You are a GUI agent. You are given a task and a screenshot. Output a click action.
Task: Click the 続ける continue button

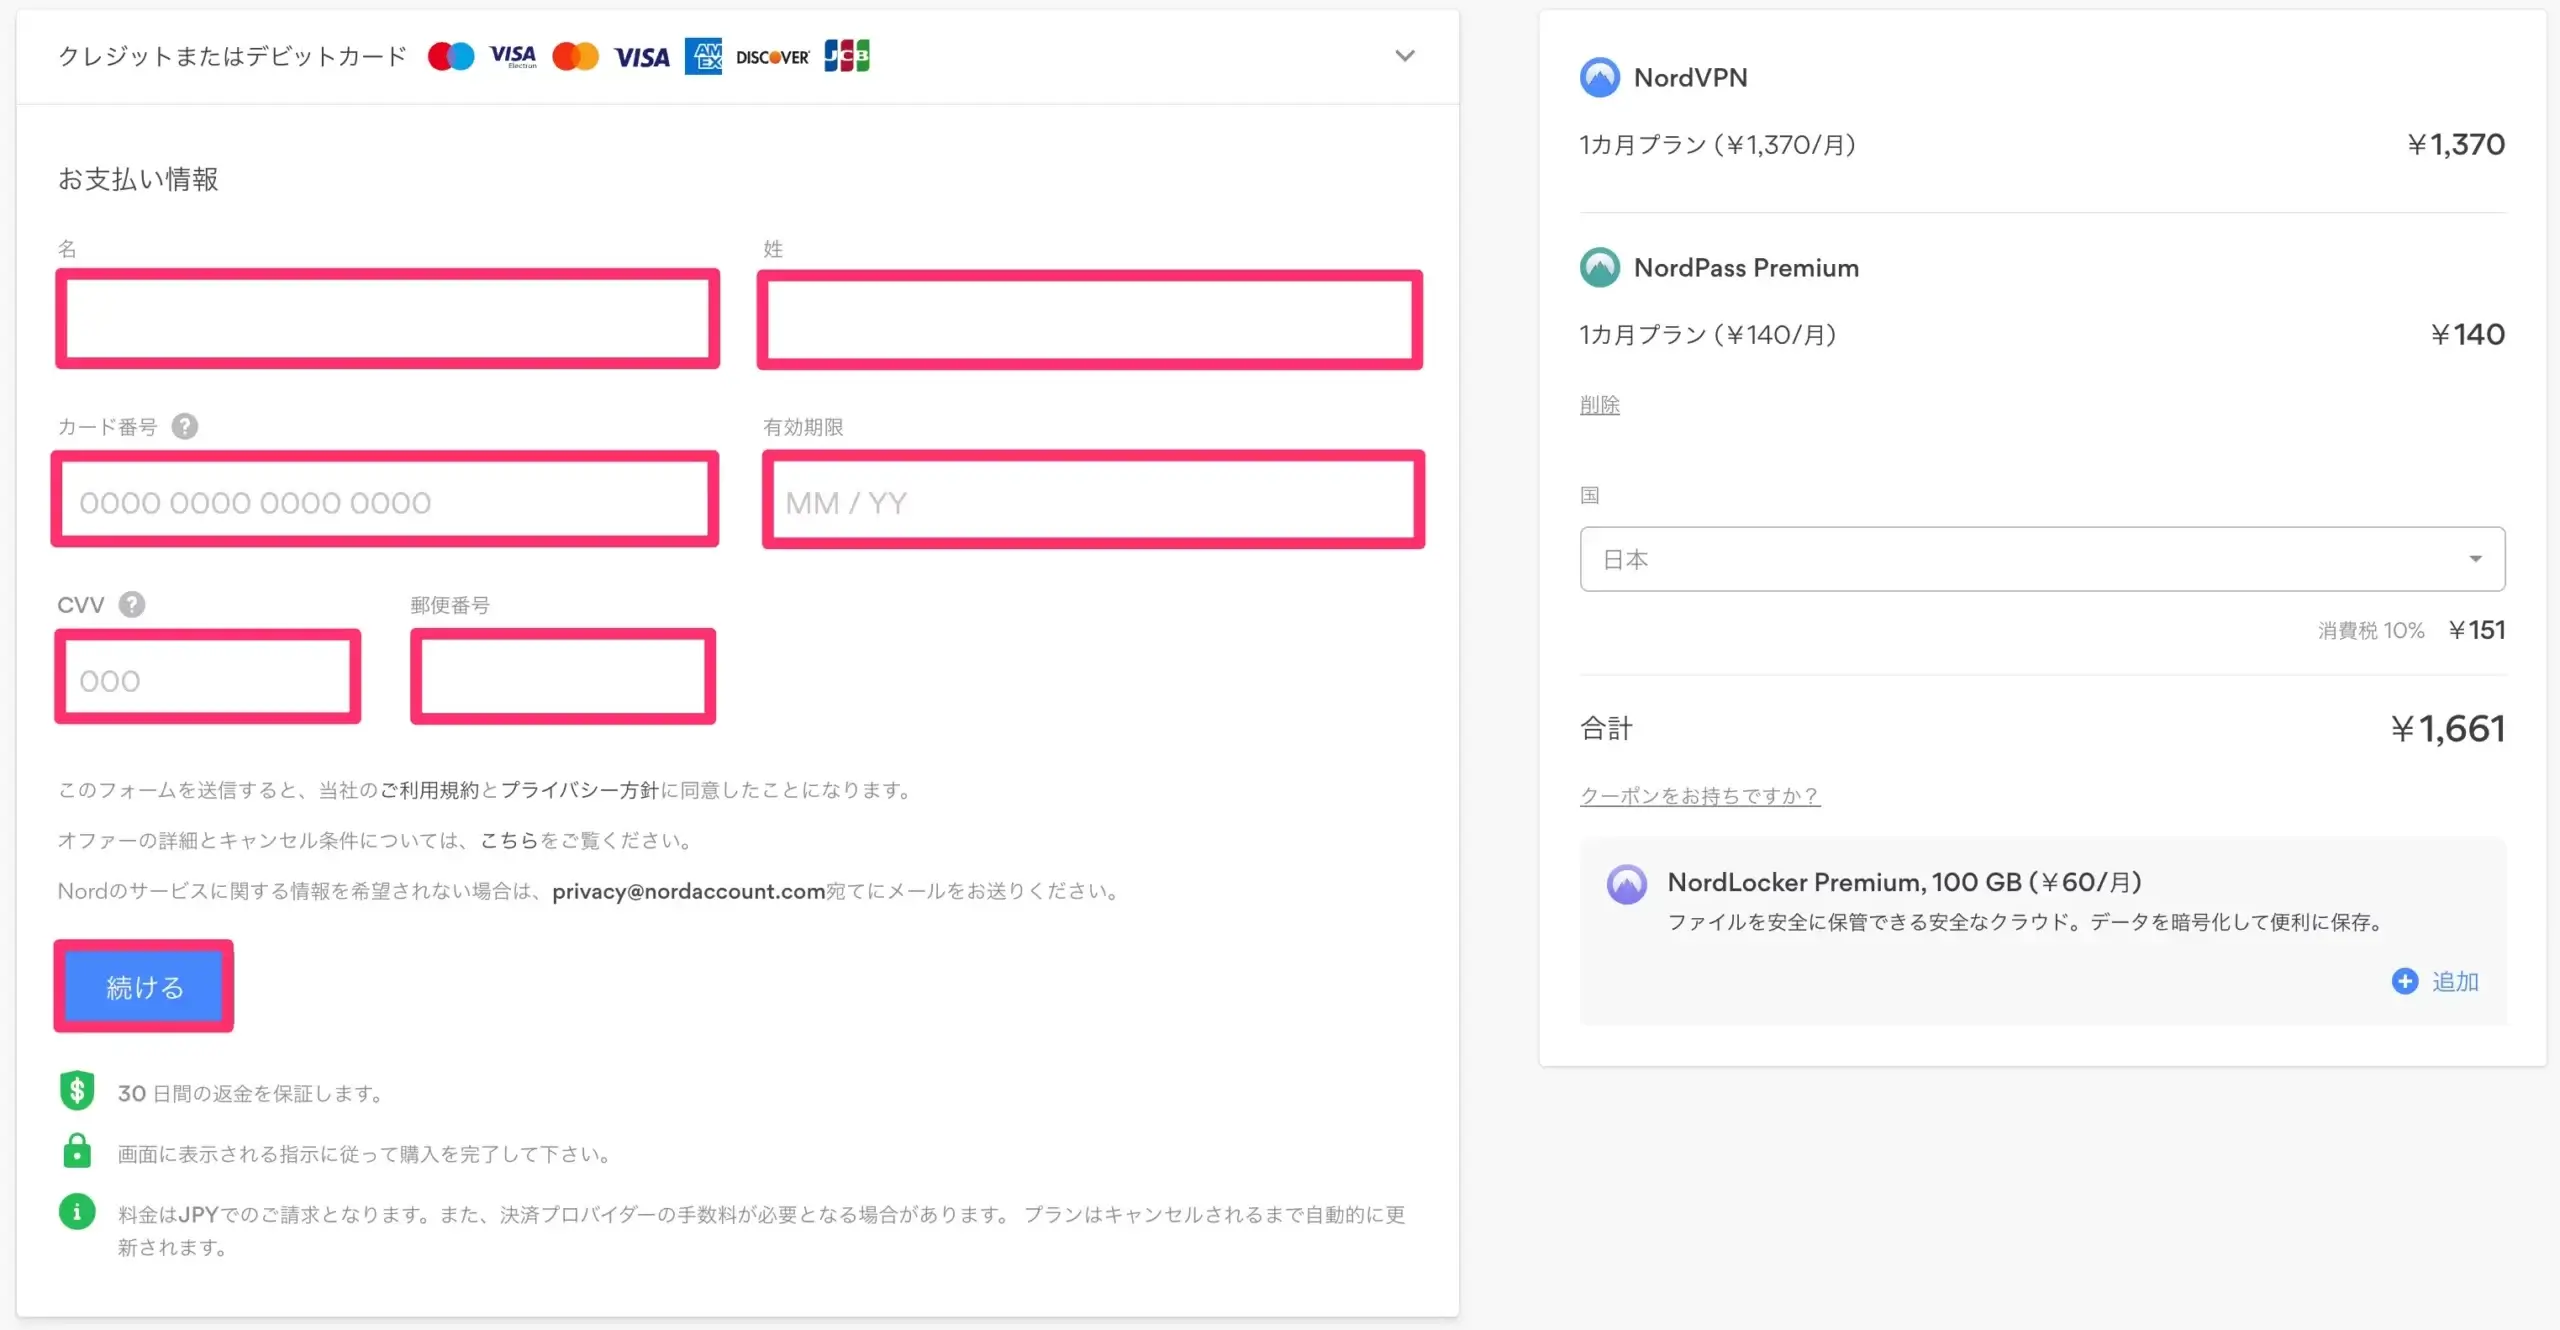[144, 987]
